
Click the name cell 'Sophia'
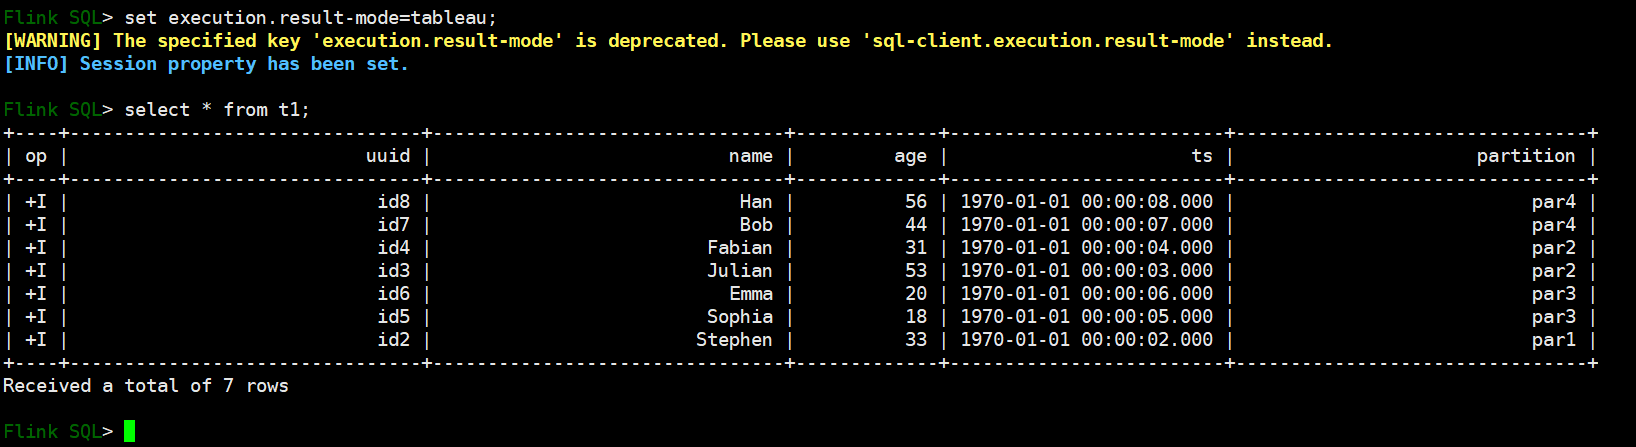click(x=739, y=317)
